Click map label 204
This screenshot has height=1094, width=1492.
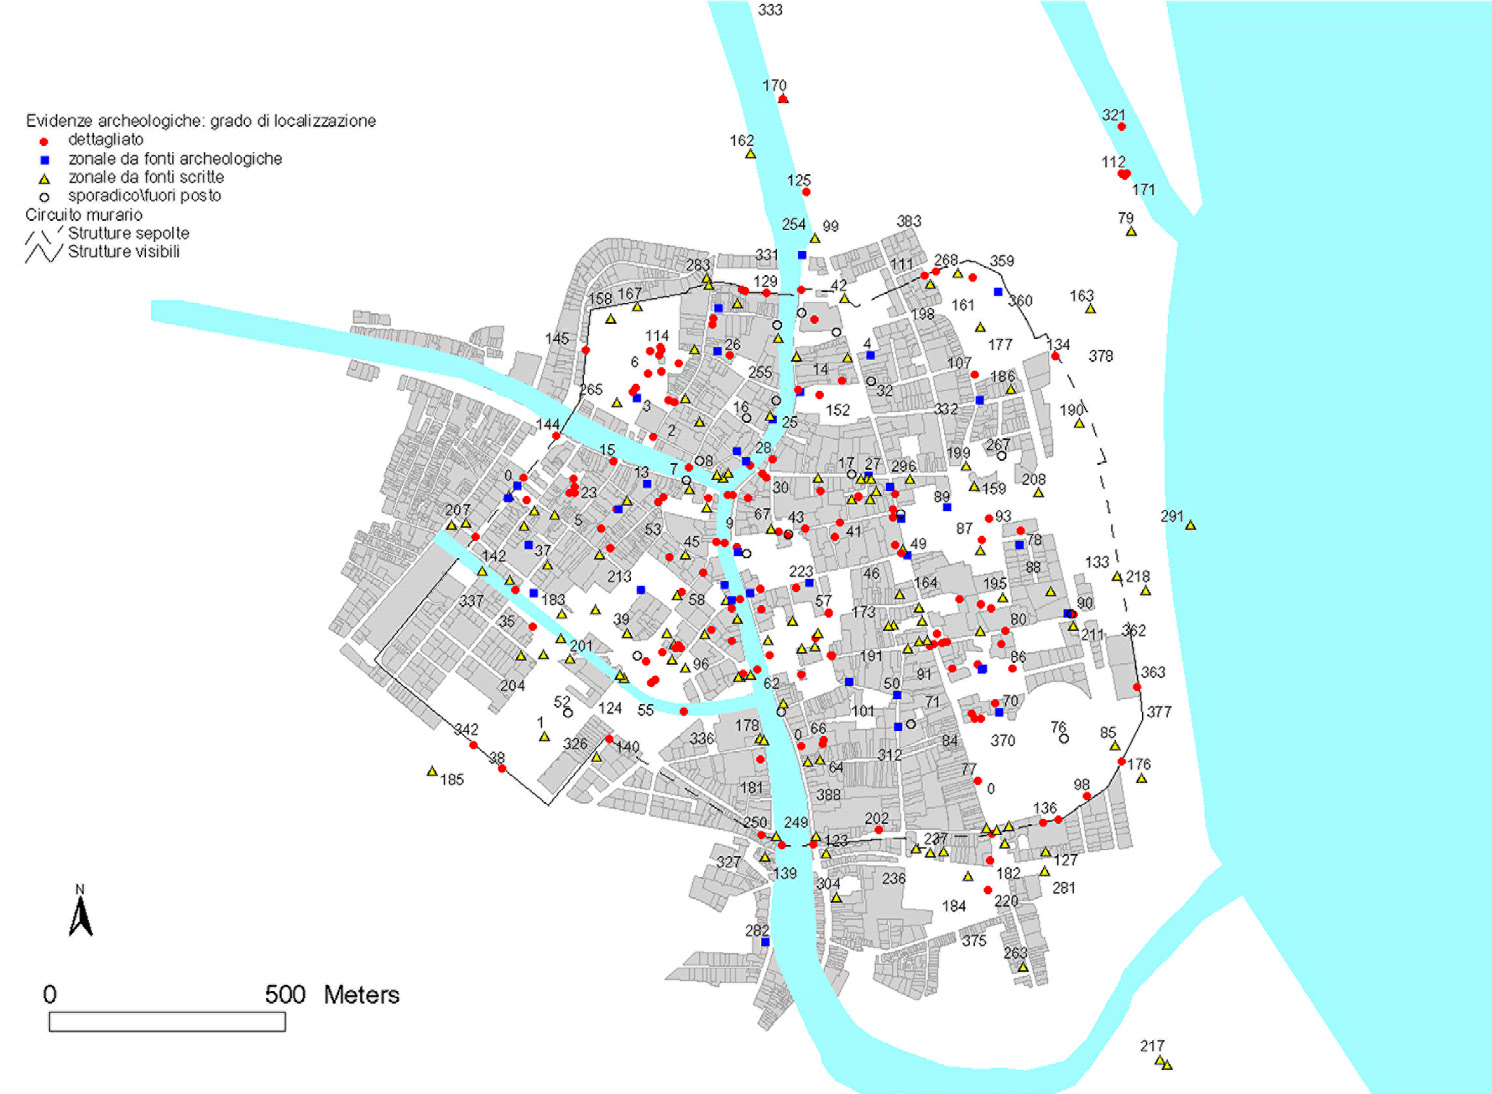point(512,686)
